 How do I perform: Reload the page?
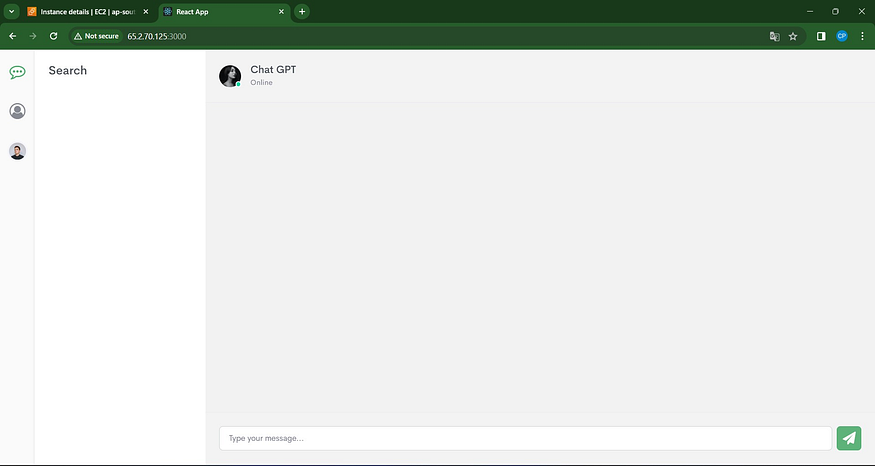pos(54,36)
